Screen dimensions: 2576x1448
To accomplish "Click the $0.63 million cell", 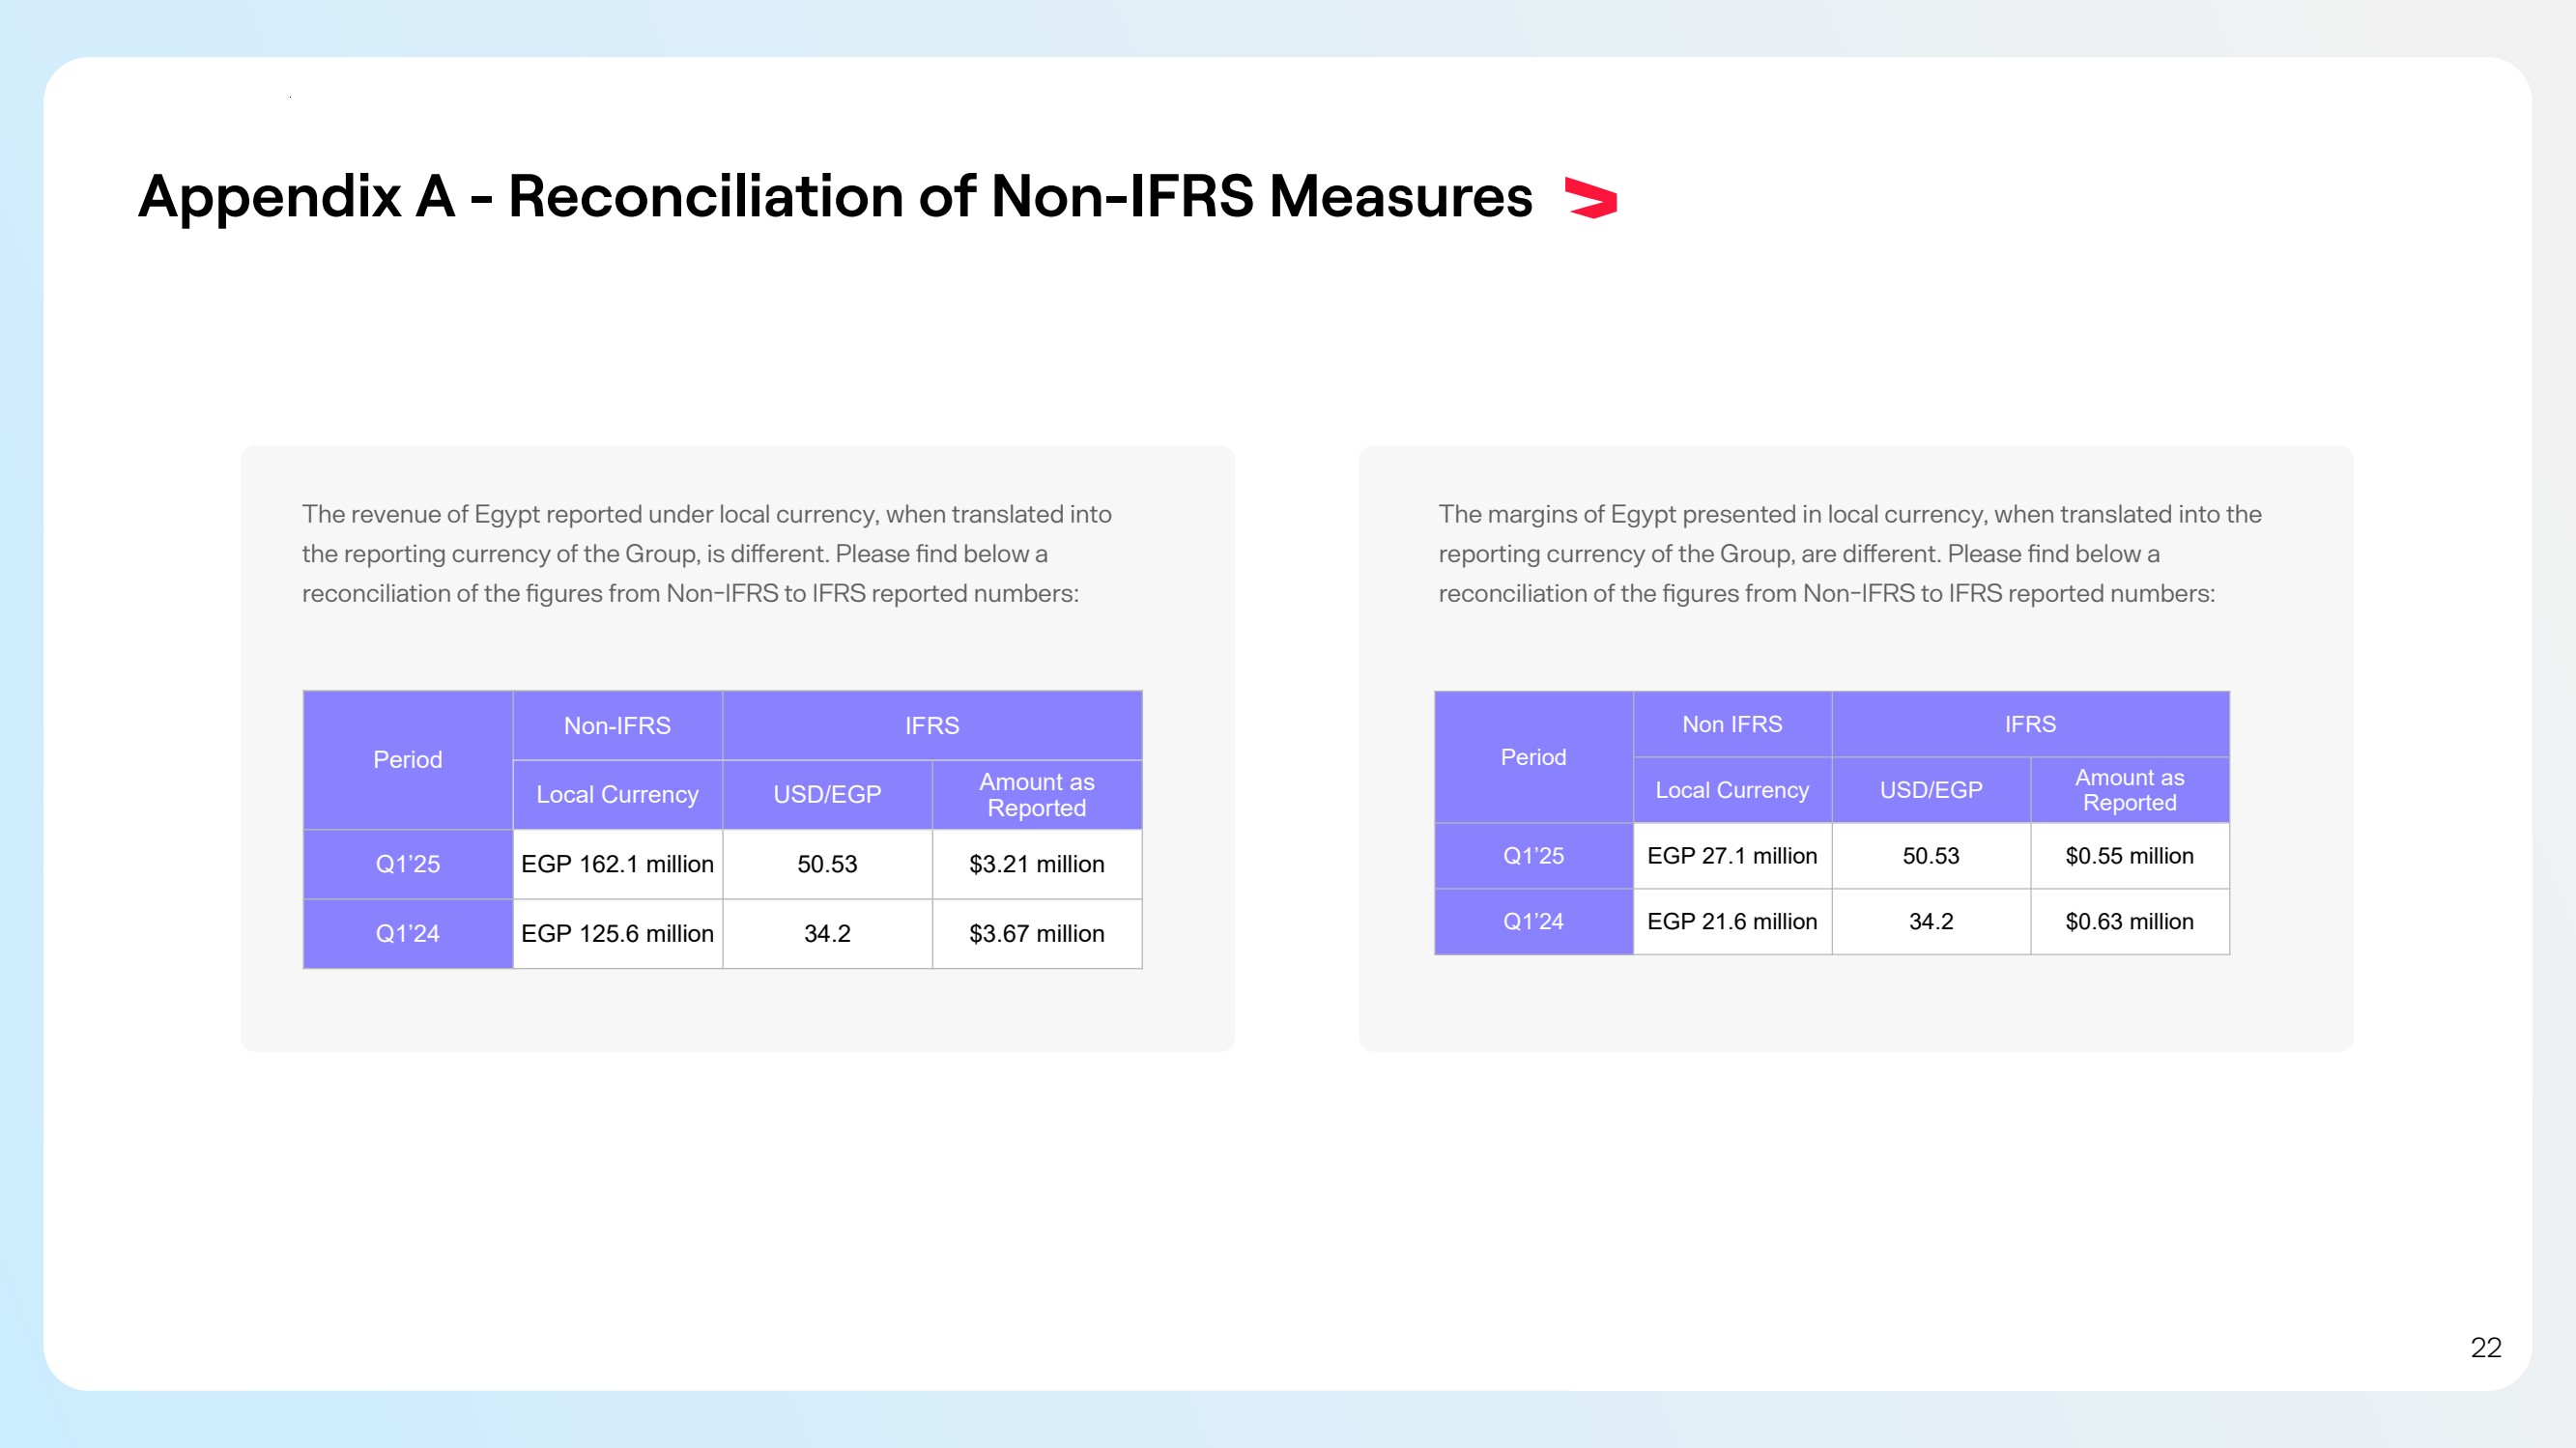I will [x=2129, y=921].
